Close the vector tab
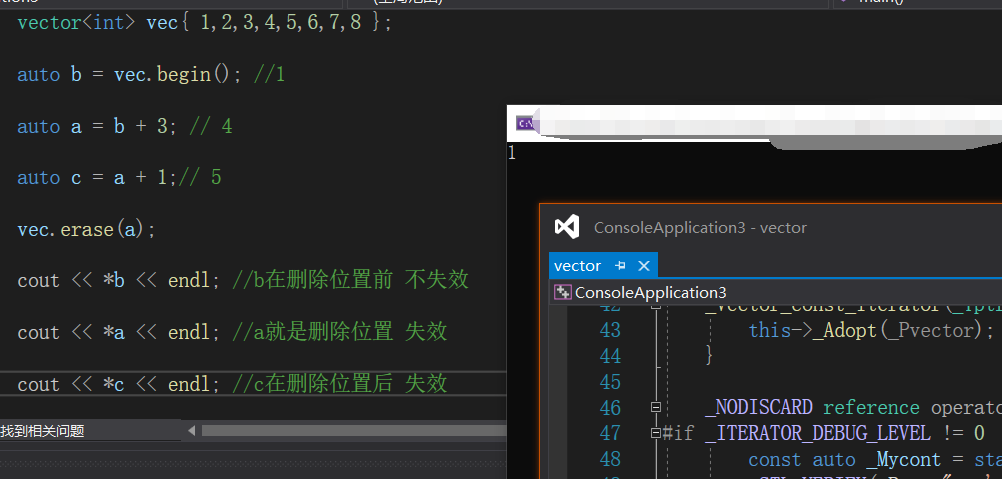This screenshot has width=1002, height=479. pos(644,266)
